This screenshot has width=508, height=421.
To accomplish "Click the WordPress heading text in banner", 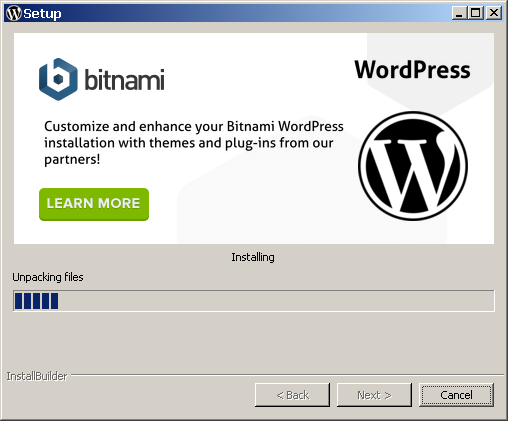I will point(412,70).
